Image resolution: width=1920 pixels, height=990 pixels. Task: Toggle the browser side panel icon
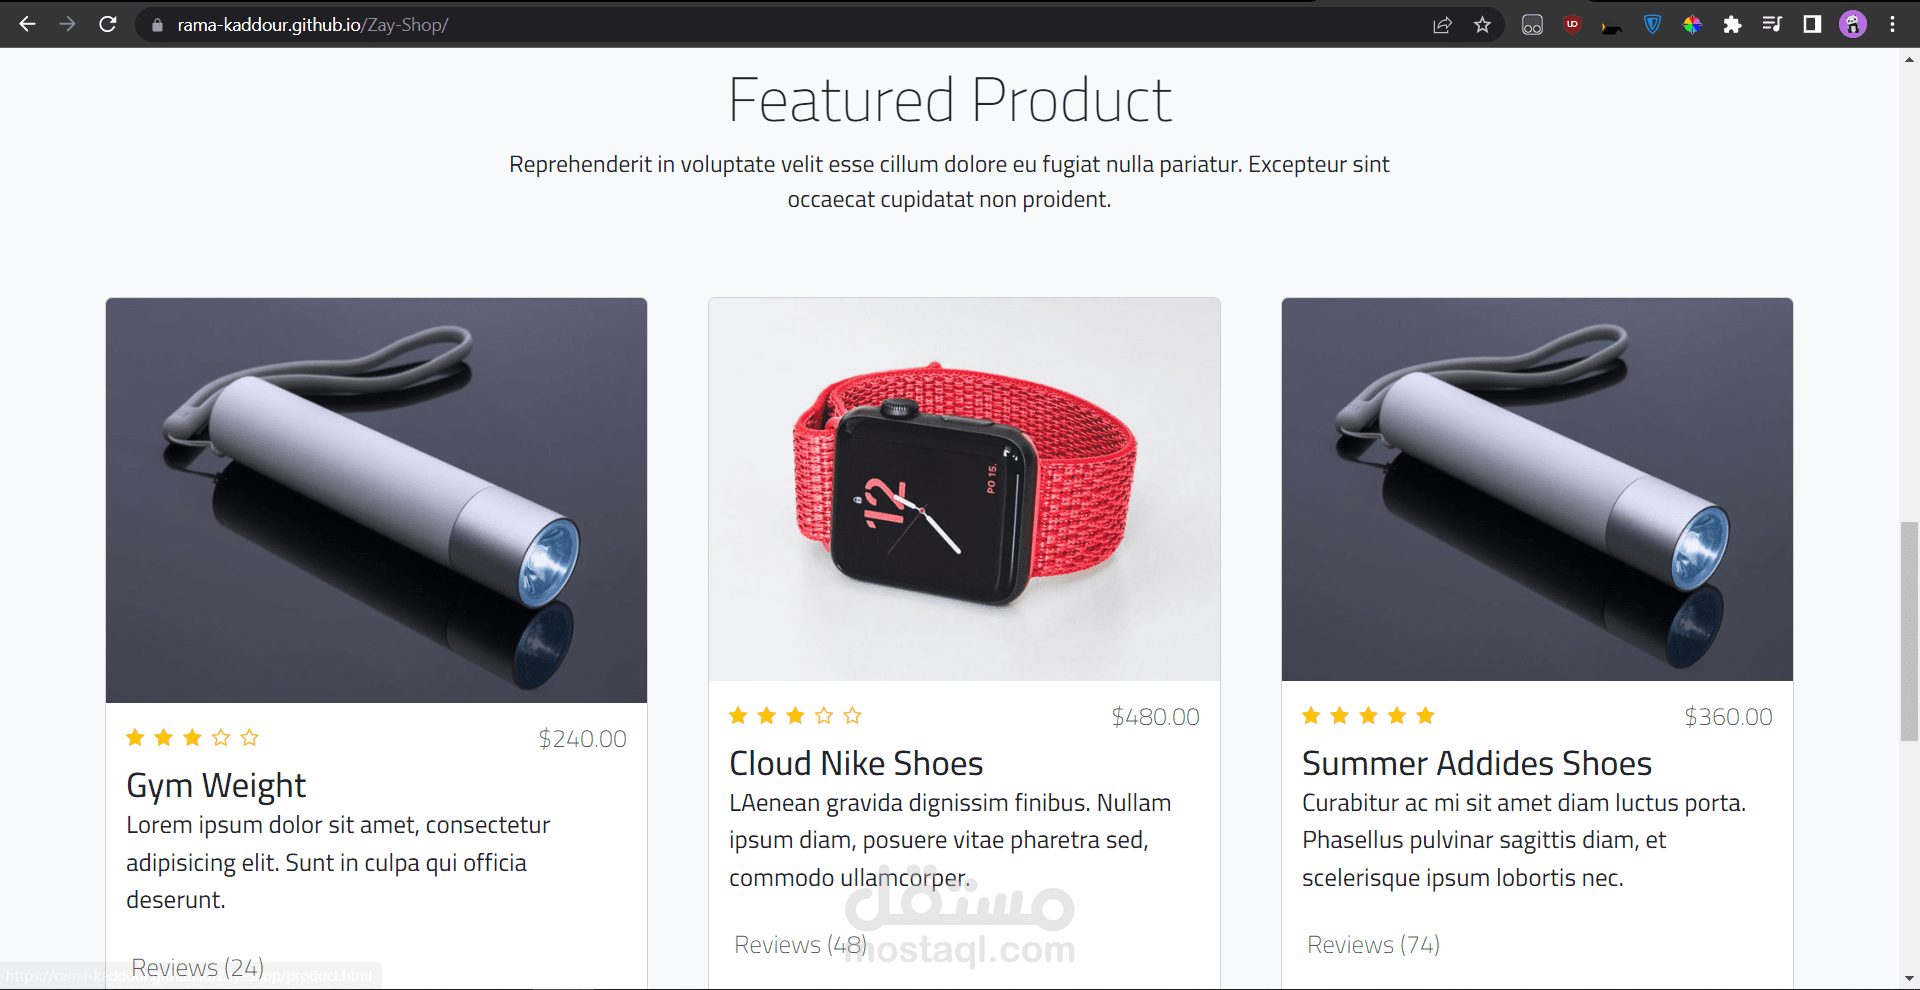(x=1812, y=24)
